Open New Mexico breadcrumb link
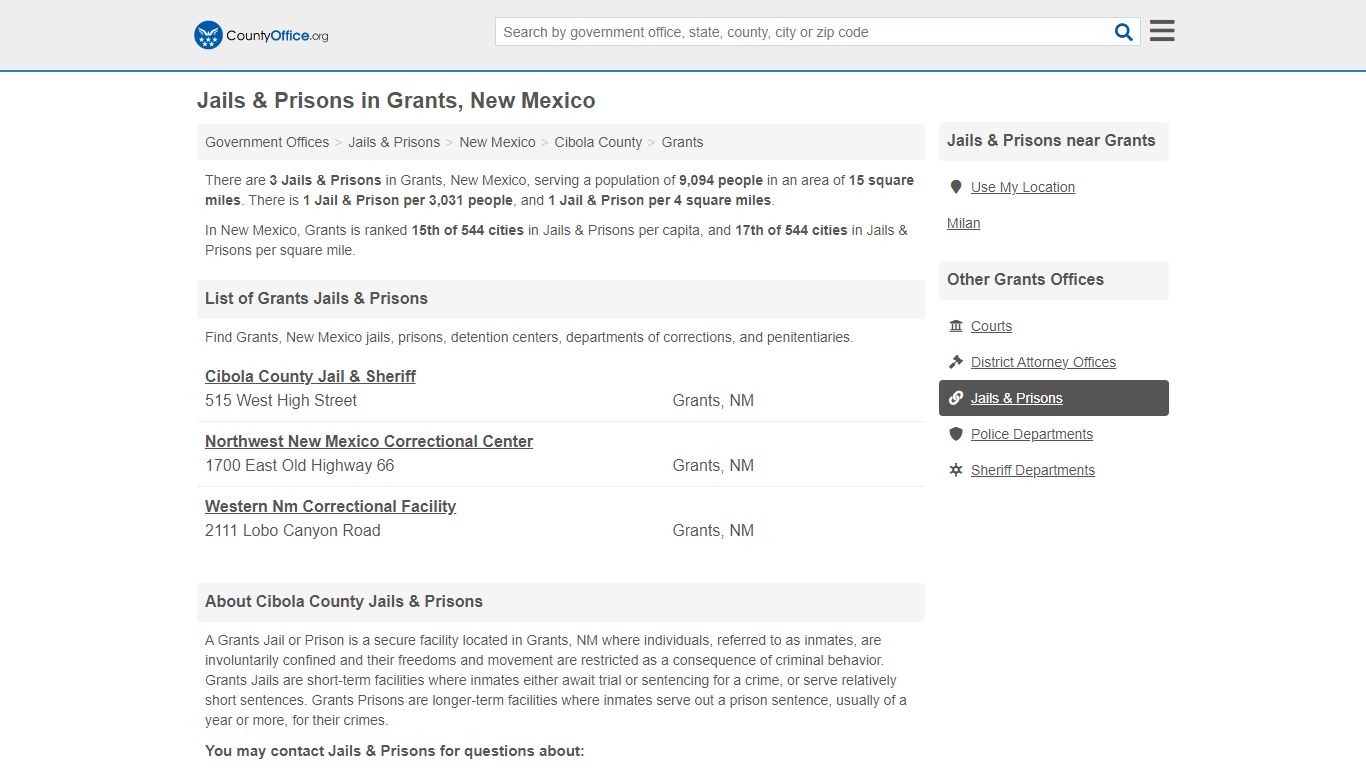The width and height of the screenshot is (1366, 768). click(x=497, y=142)
